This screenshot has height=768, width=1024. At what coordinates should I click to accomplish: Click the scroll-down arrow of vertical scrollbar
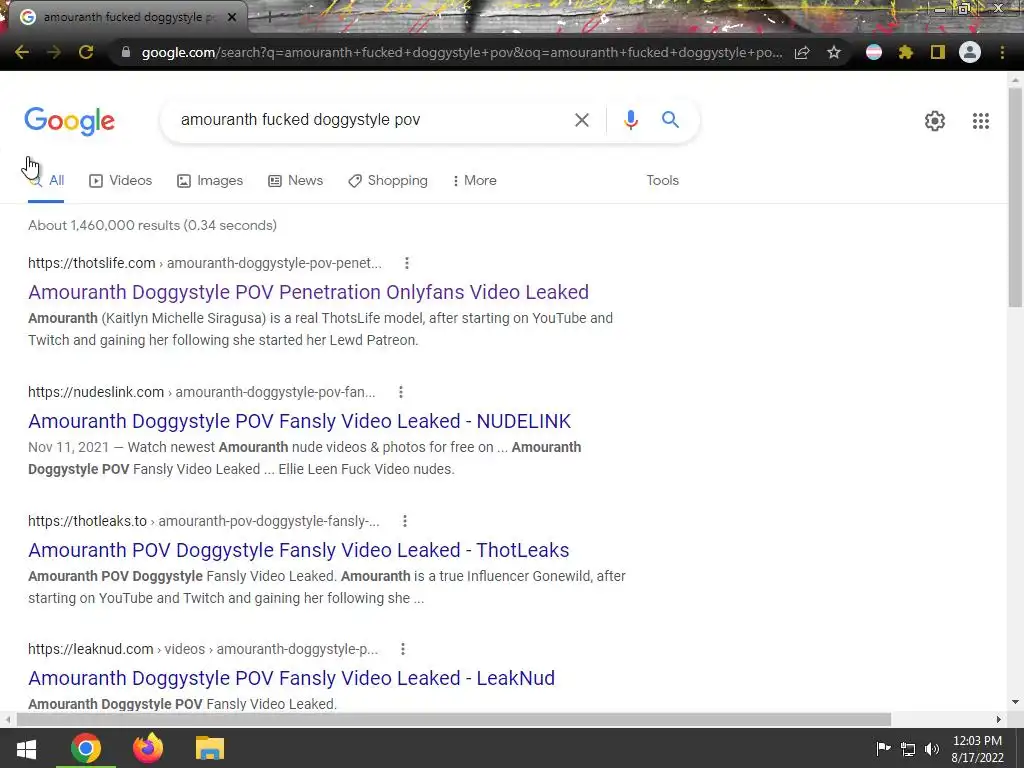(x=1015, y=702)
